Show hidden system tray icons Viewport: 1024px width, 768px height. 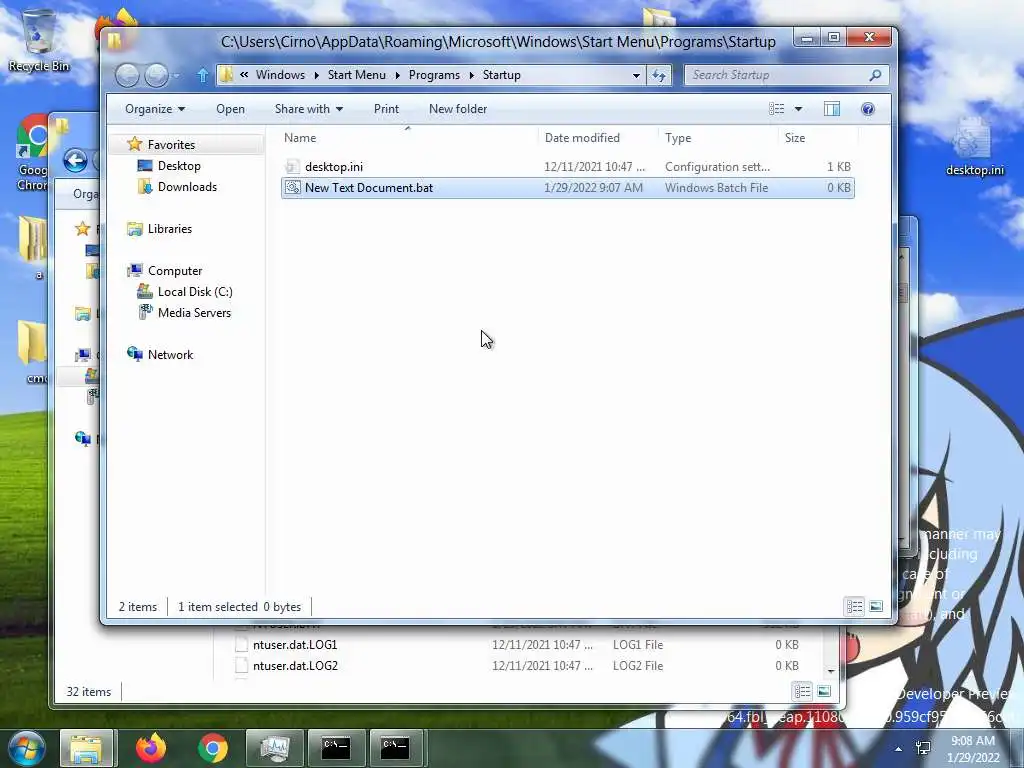[x=899, y=749]
